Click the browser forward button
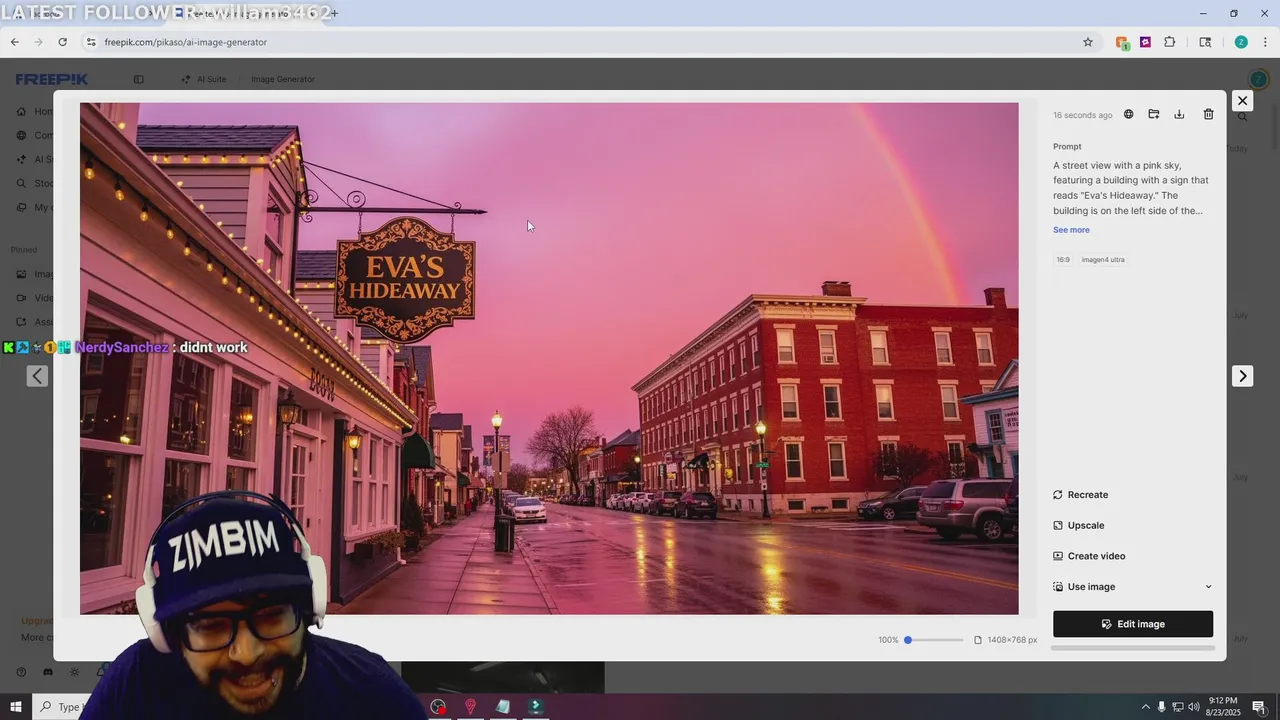The image size is (1280, 720). pyautogui.click(x=39, y=42)
